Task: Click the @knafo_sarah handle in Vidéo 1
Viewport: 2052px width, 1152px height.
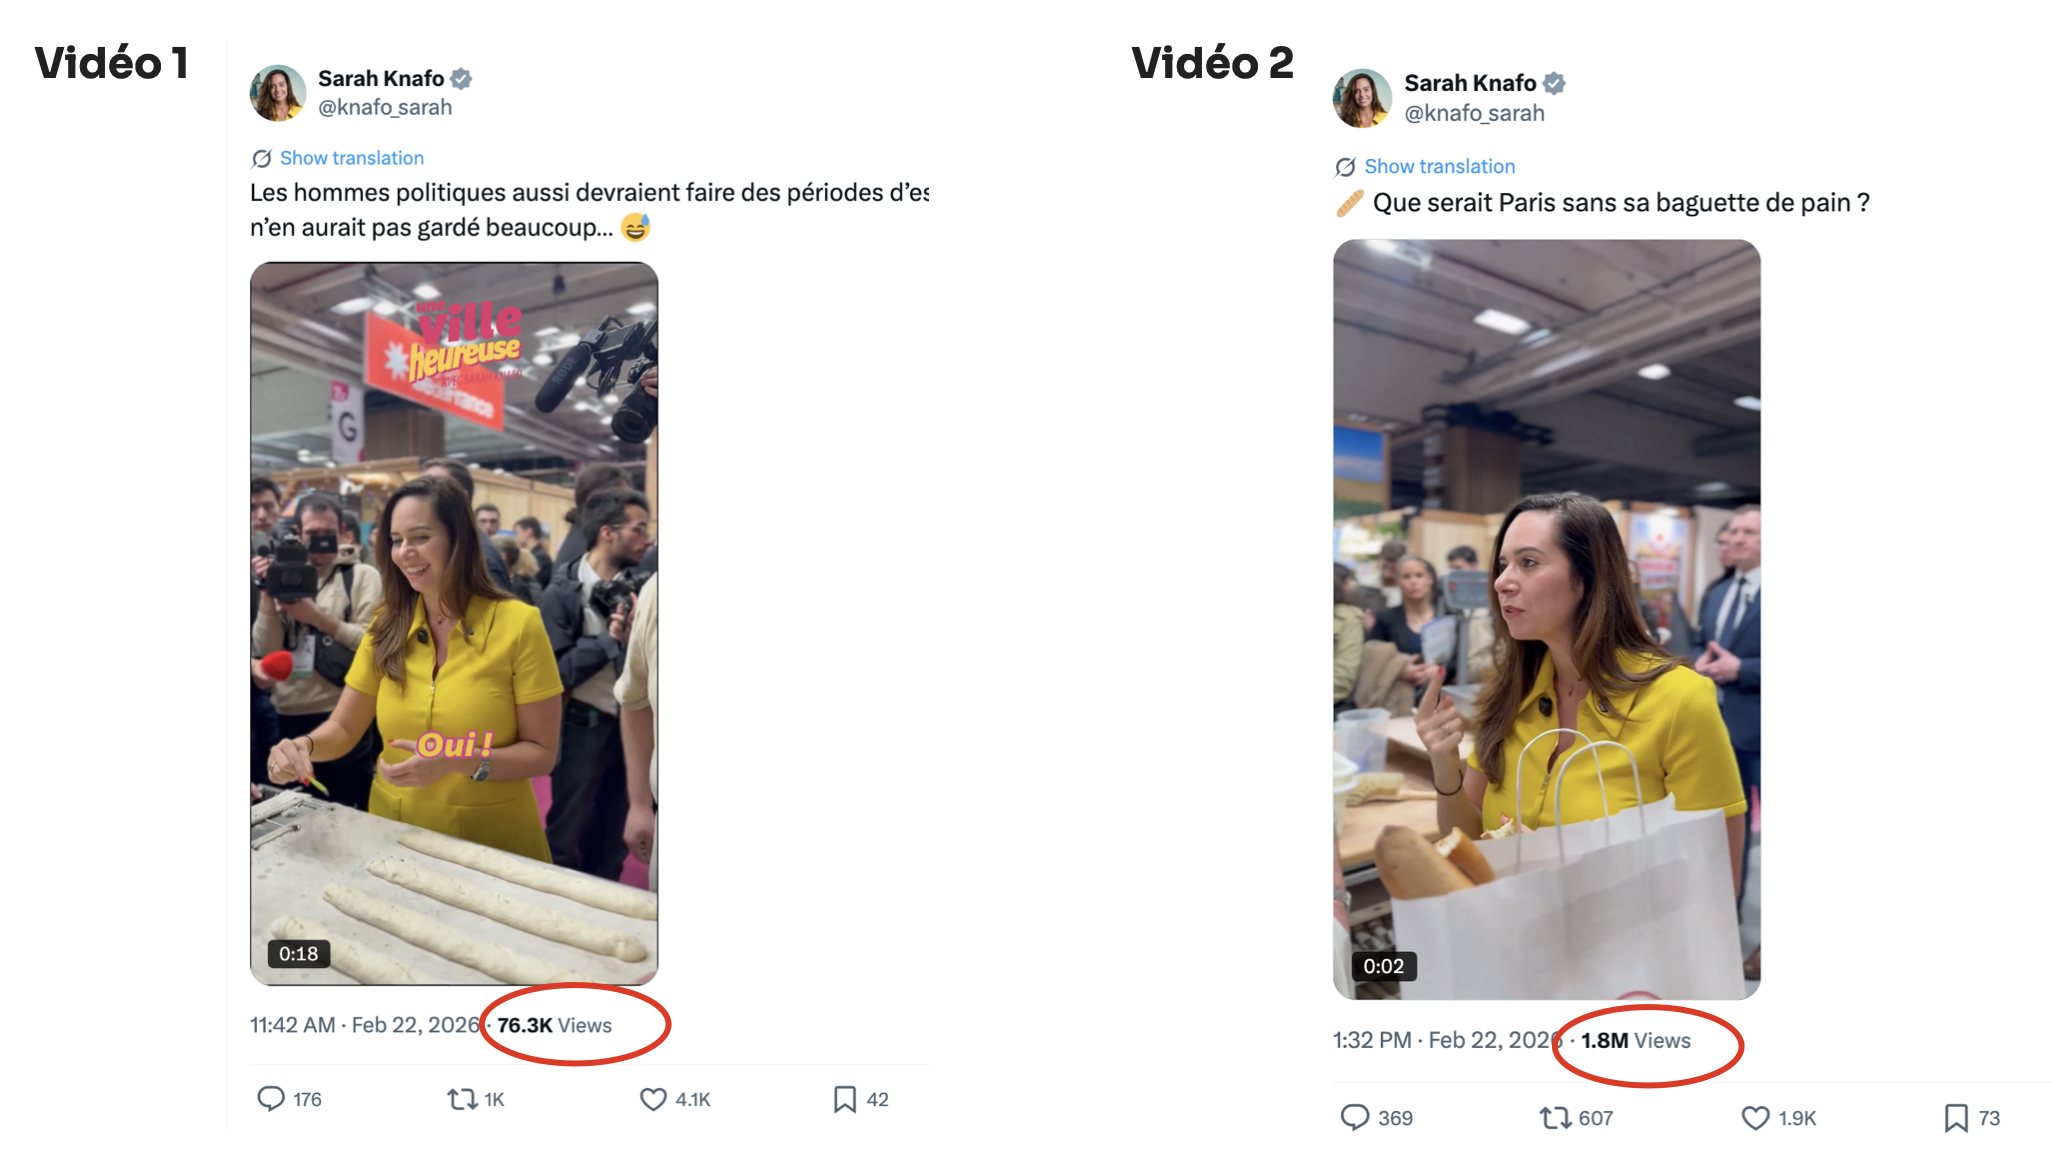Action: pos(385,108)
